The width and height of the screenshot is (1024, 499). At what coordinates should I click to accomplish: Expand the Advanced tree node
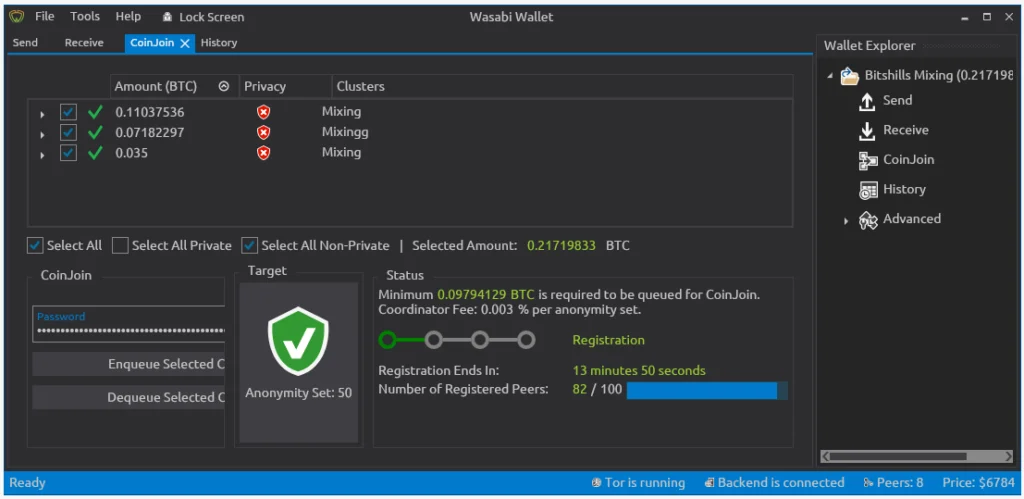(846, 221)
